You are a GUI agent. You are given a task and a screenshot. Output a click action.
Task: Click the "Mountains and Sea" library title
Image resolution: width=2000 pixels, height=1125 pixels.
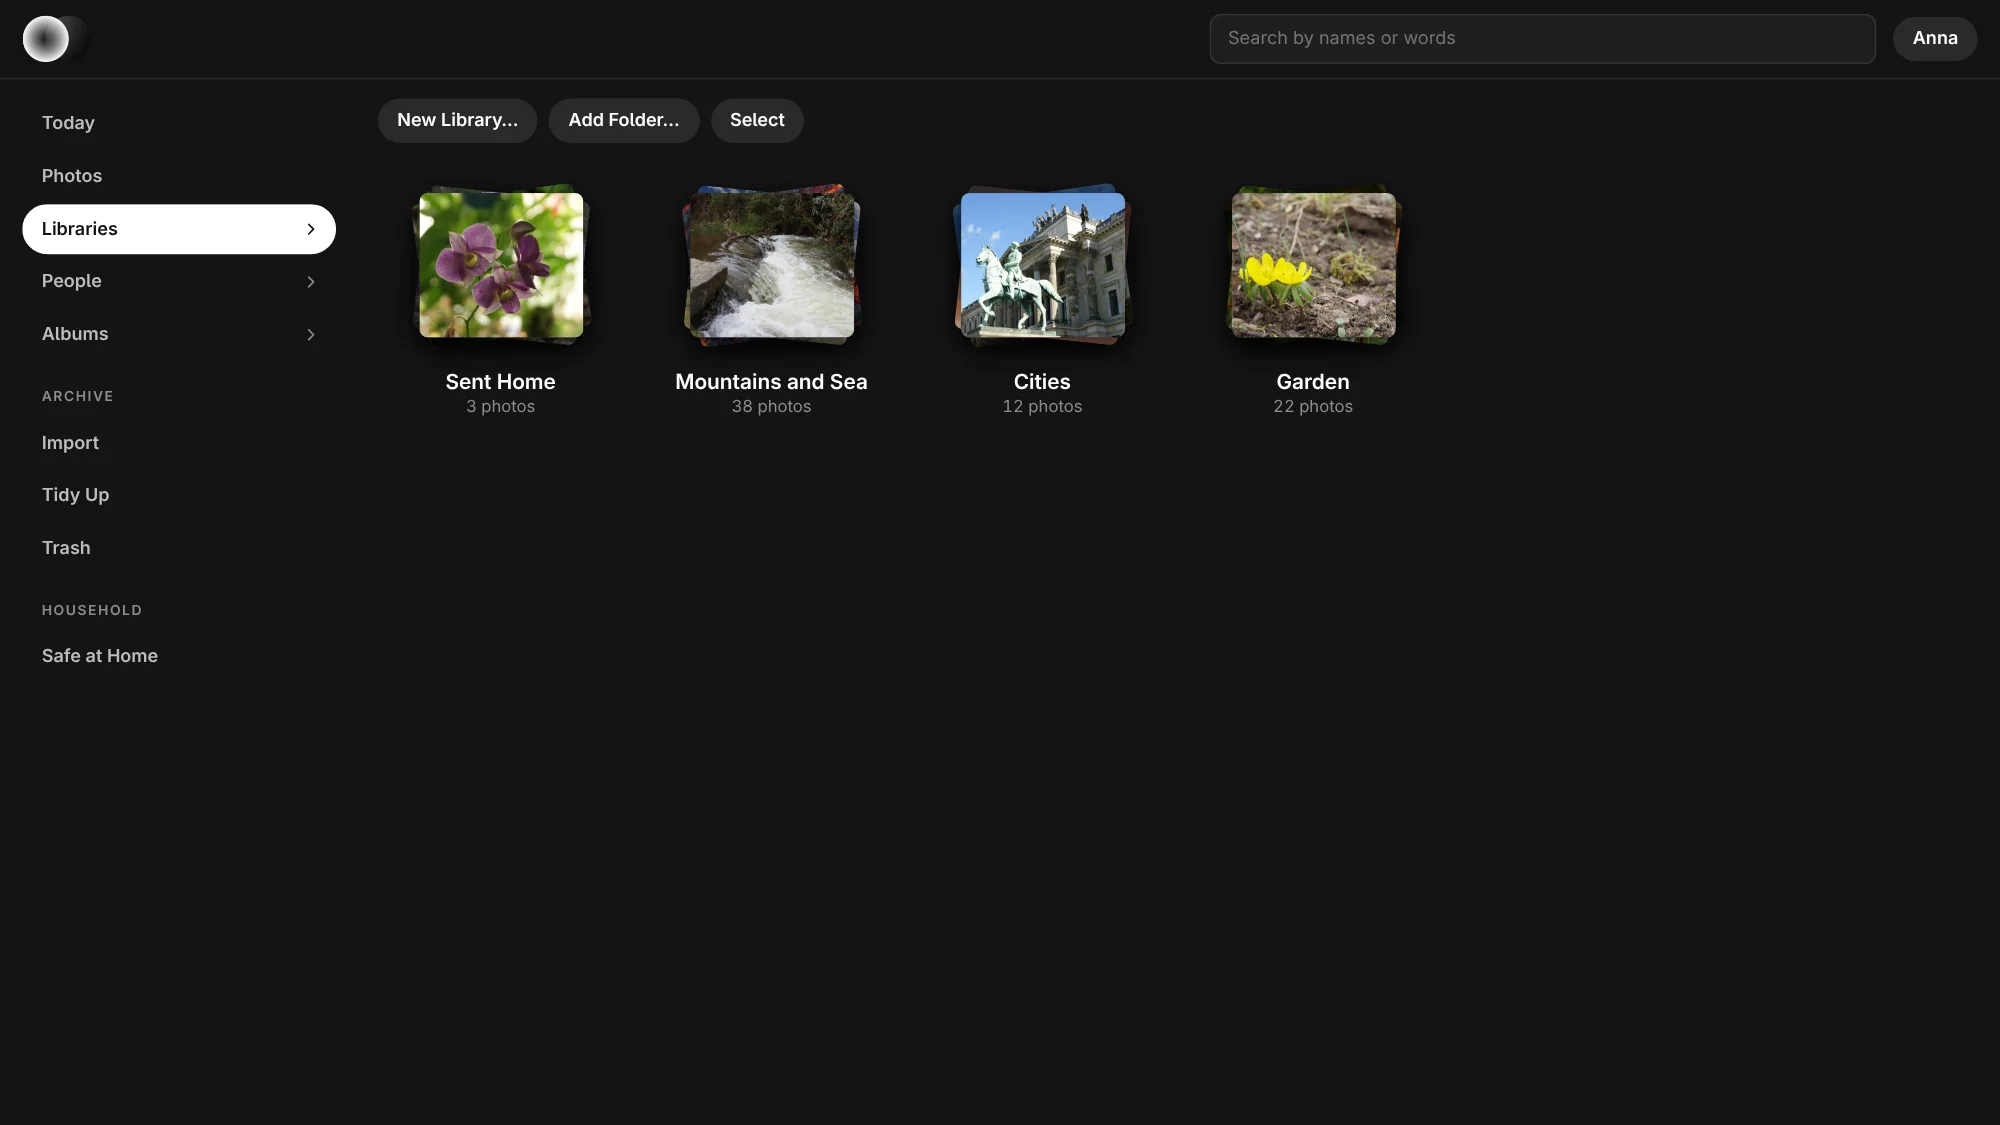(x=771, y=382)
